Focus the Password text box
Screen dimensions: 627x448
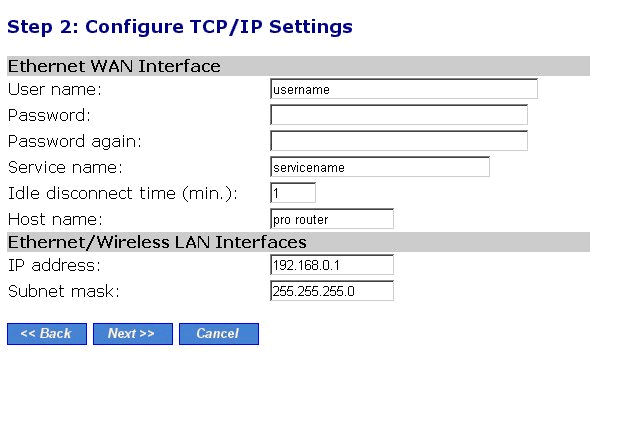click(x=399, y=115)
